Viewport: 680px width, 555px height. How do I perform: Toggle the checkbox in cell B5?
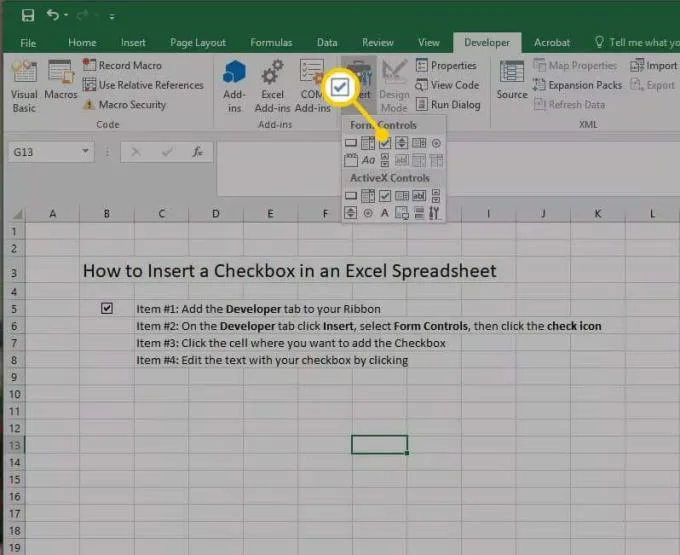pos(107,308)
